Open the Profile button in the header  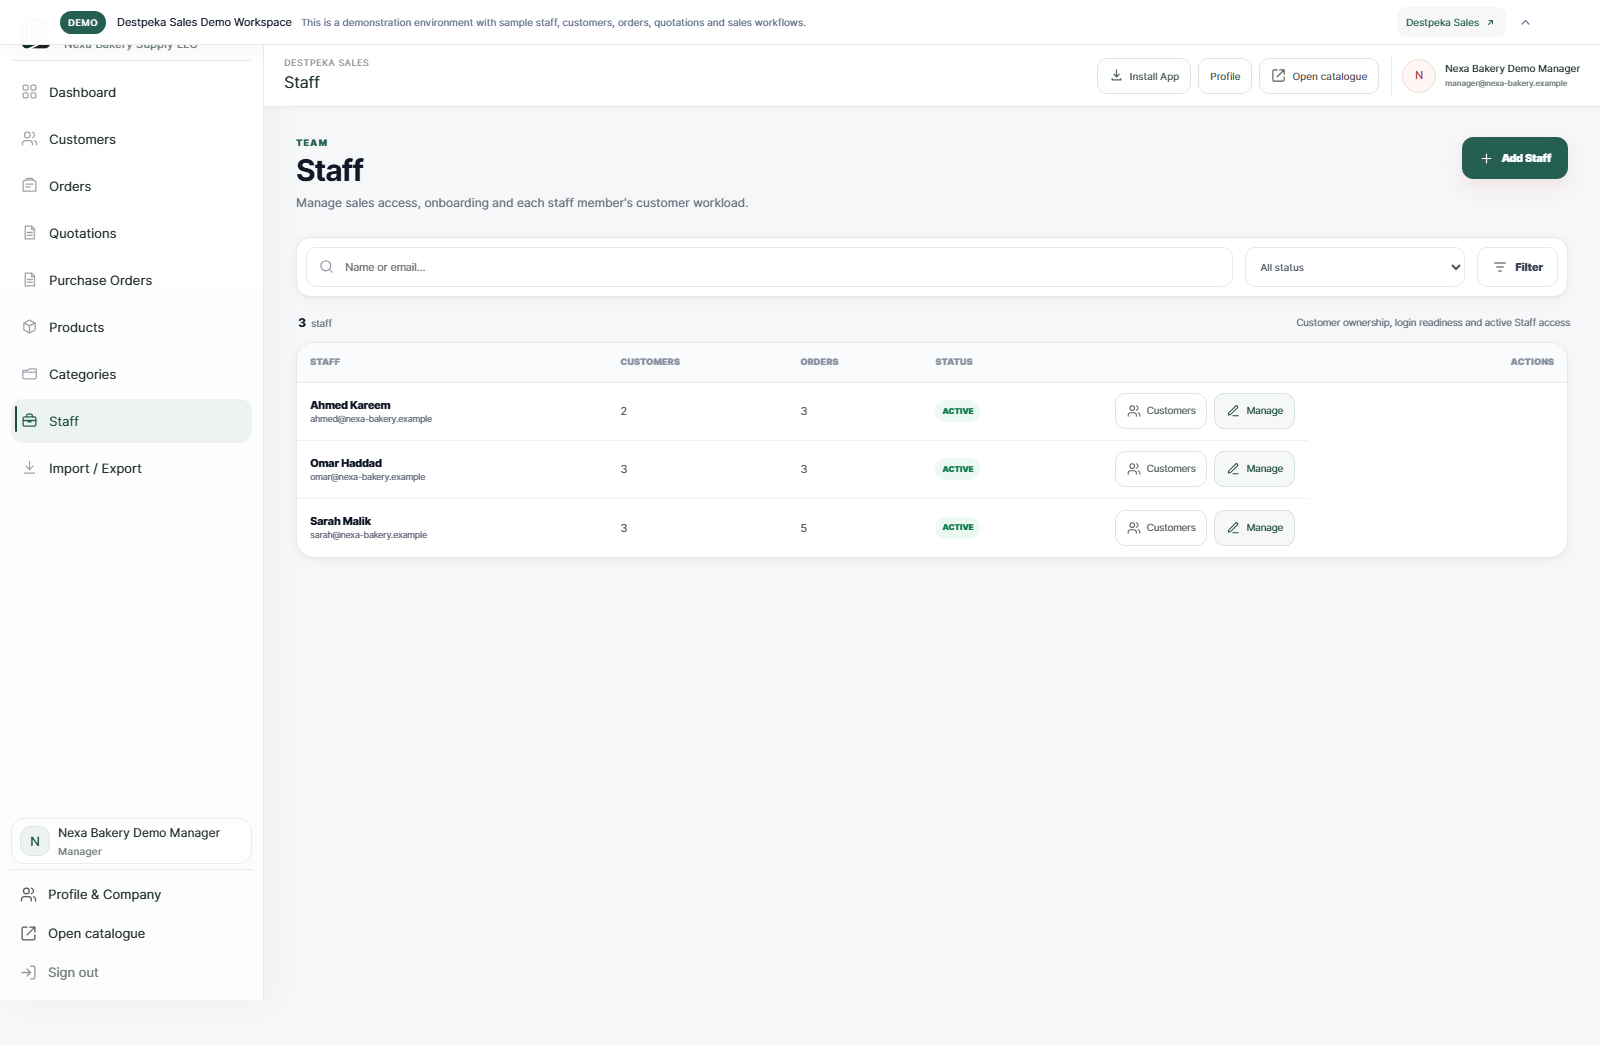(x=1225, y=76)
